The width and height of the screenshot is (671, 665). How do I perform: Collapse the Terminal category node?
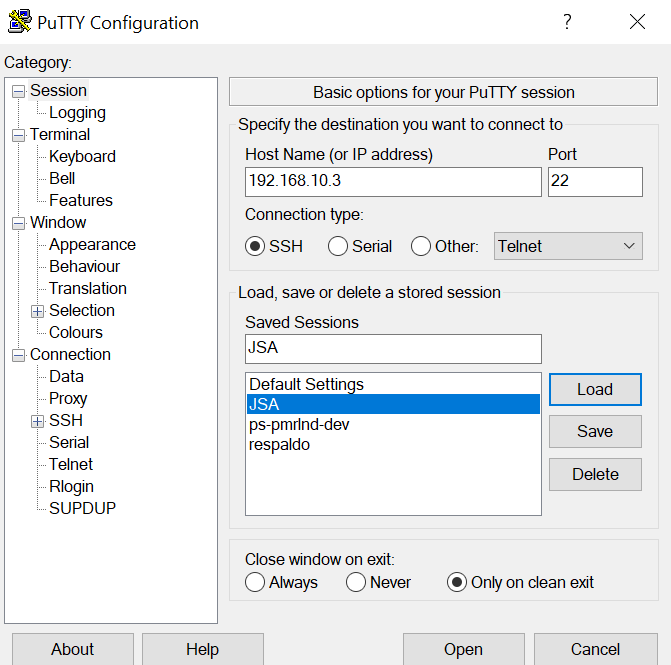point(18,135)
